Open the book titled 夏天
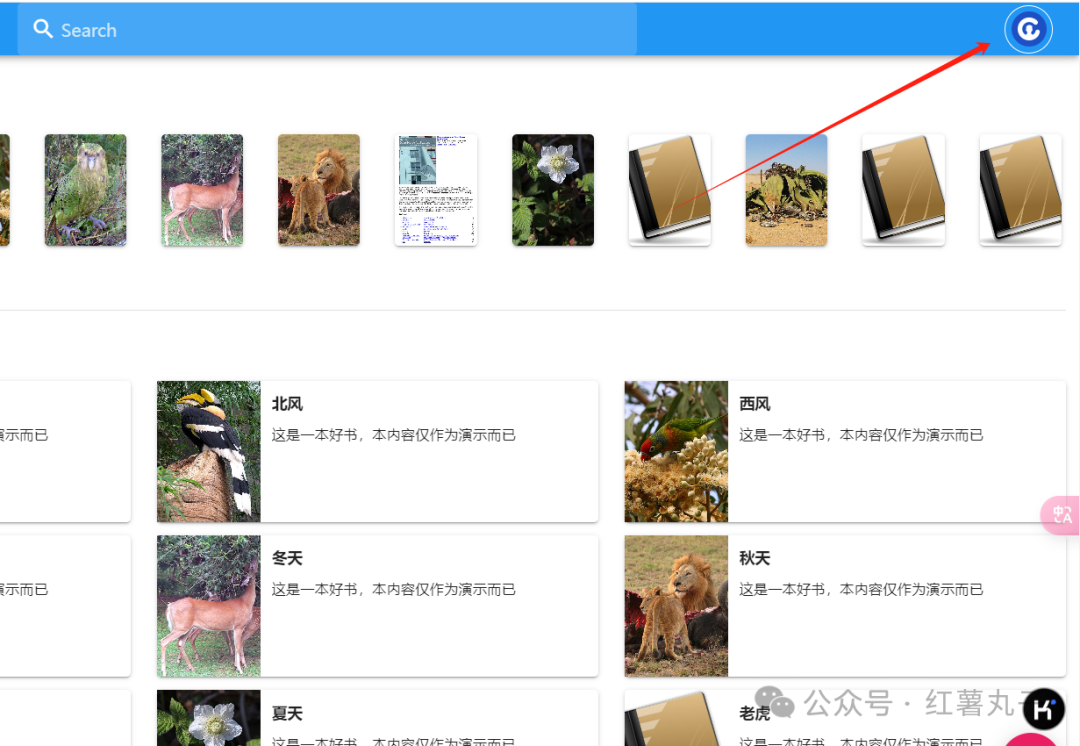The height and width of the screenshot is (746, 1080). [x=287, y=713]
